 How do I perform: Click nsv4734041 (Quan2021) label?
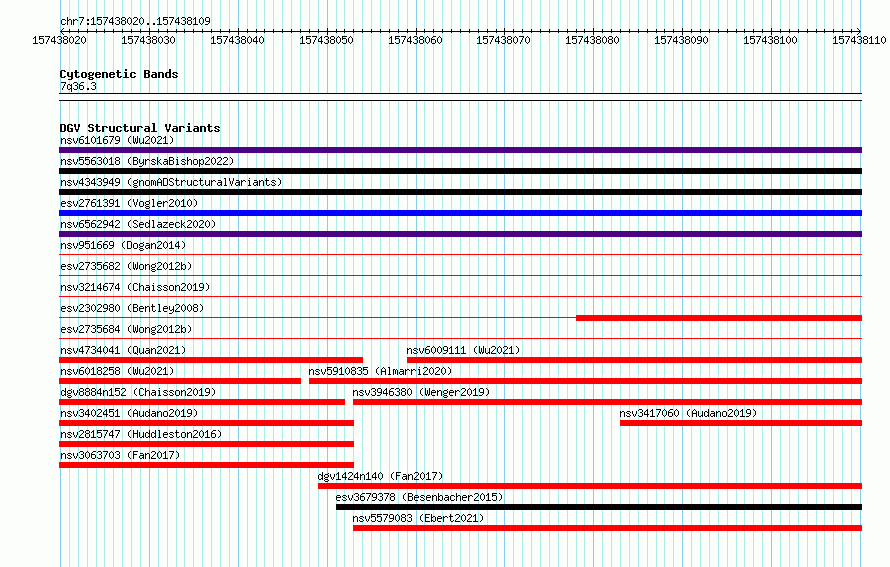click(x=123, y=350)
